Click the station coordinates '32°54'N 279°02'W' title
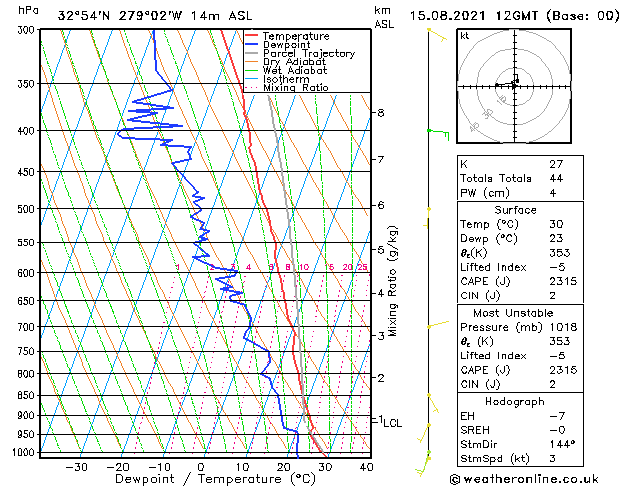Image resolution: width=629 pixels, height=486 pixels. pyautogui.click(x=120, y=16)
